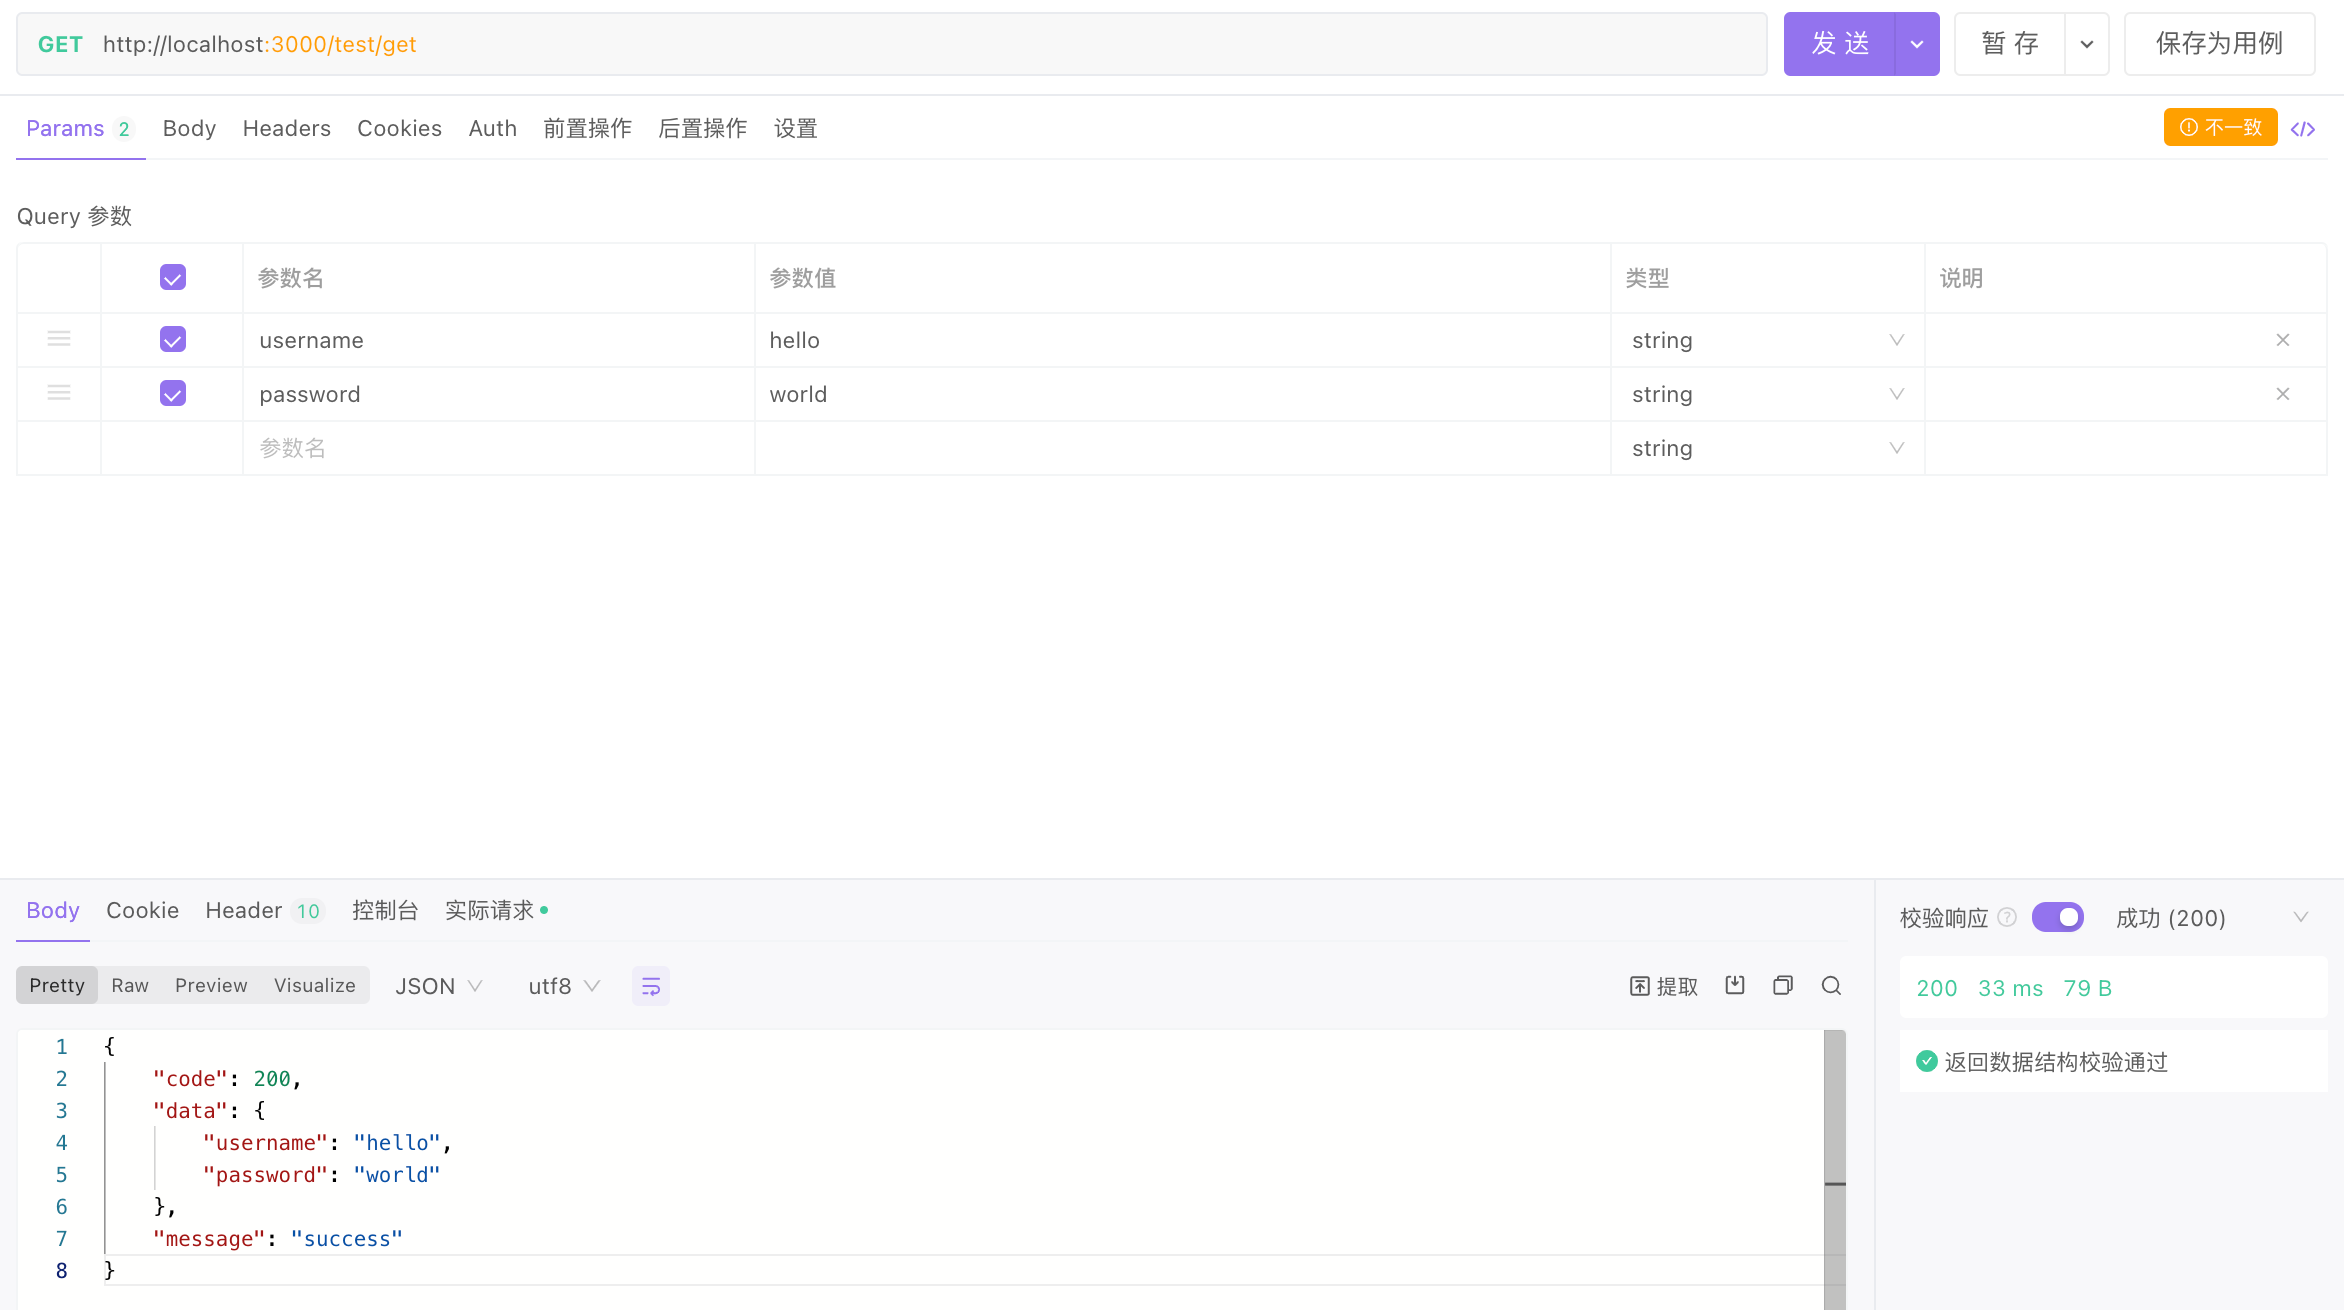Delete the password parameter row
Image resolution: width=2344 pixels, height=1310 pixels.
2283,394
